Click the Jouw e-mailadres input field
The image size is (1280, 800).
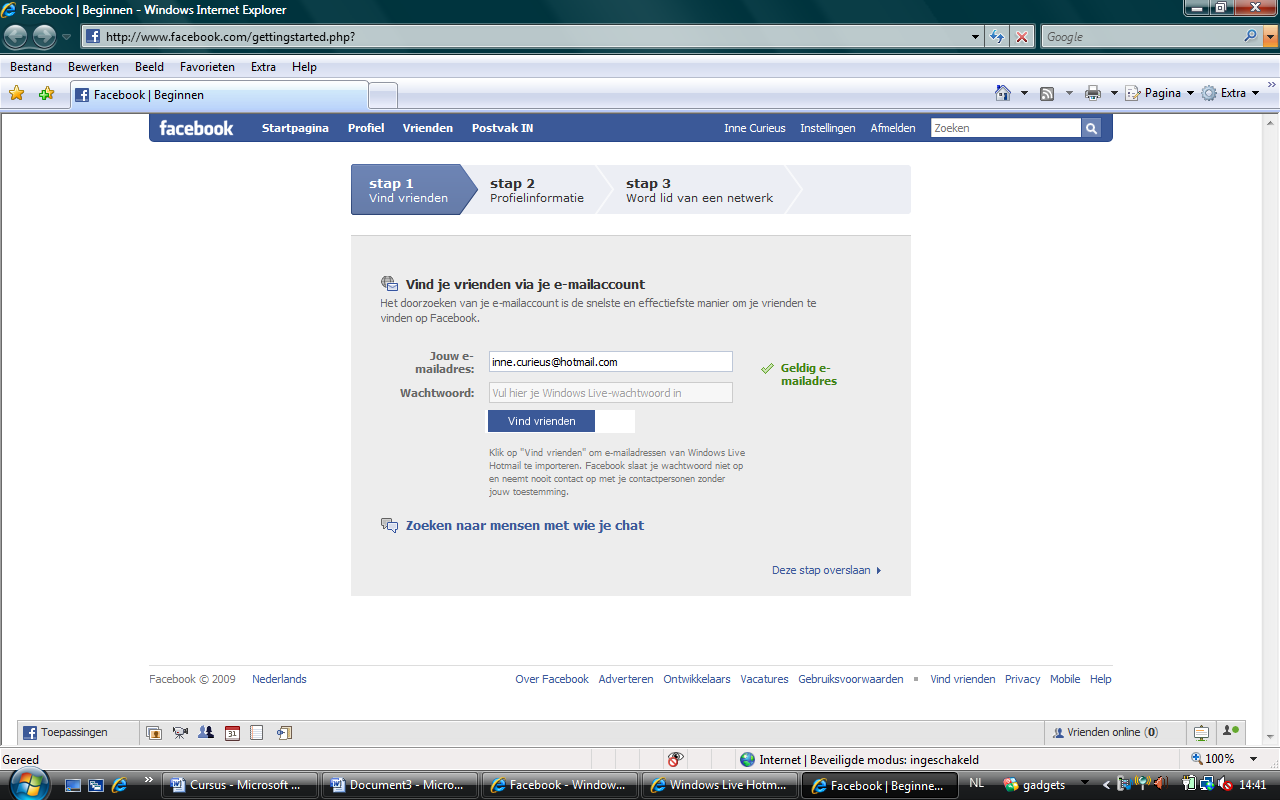pos(610,362)
